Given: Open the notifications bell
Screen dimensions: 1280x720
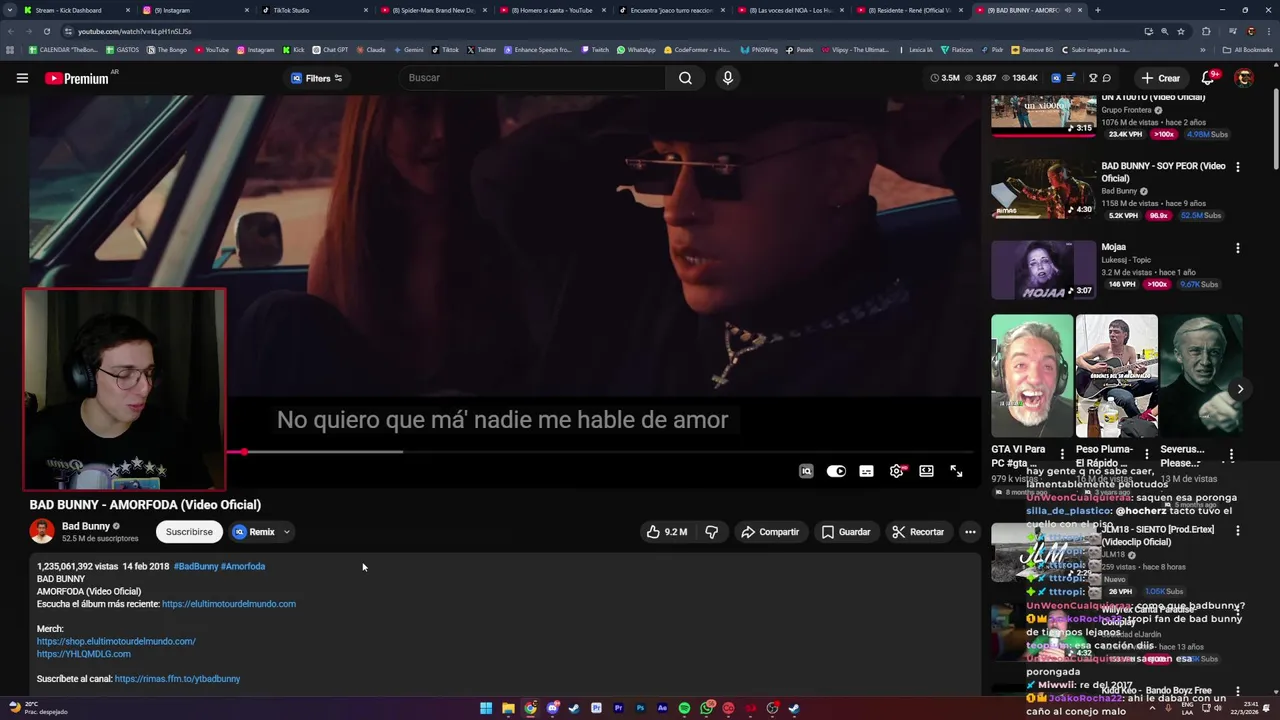Looking at the screenshot, I should coord(1208,78).
